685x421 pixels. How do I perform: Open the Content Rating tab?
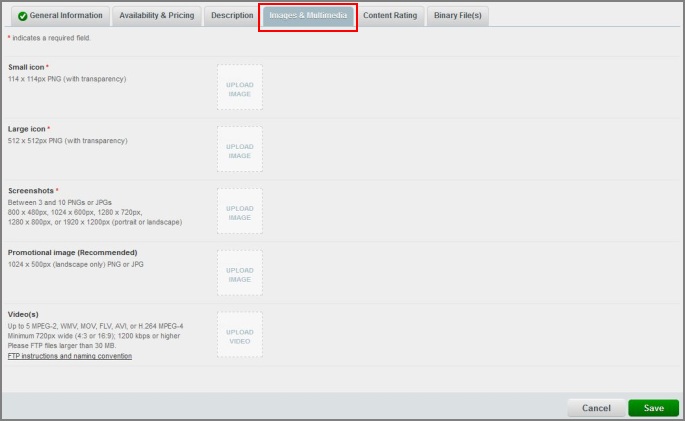click(x=390, y=16)
